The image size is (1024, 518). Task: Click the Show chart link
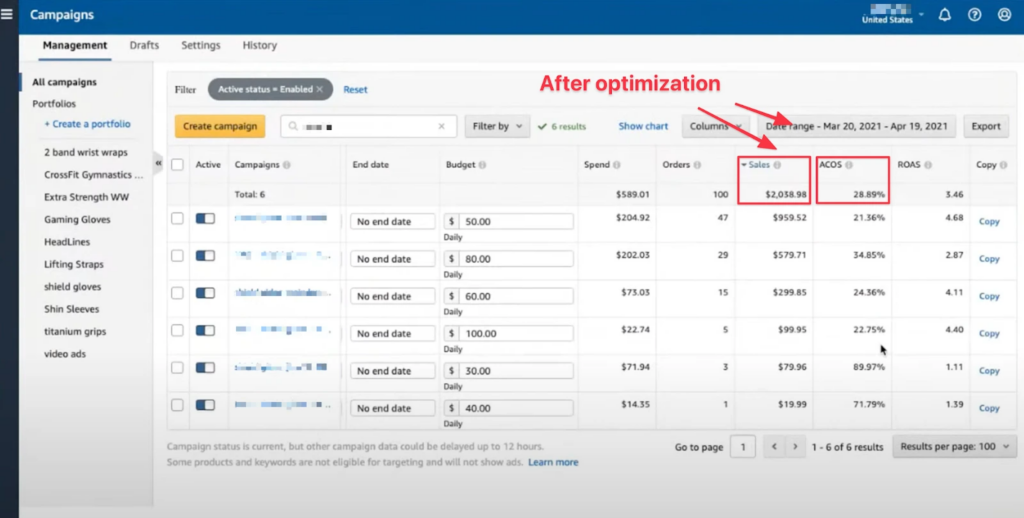(x=643, y=126)
